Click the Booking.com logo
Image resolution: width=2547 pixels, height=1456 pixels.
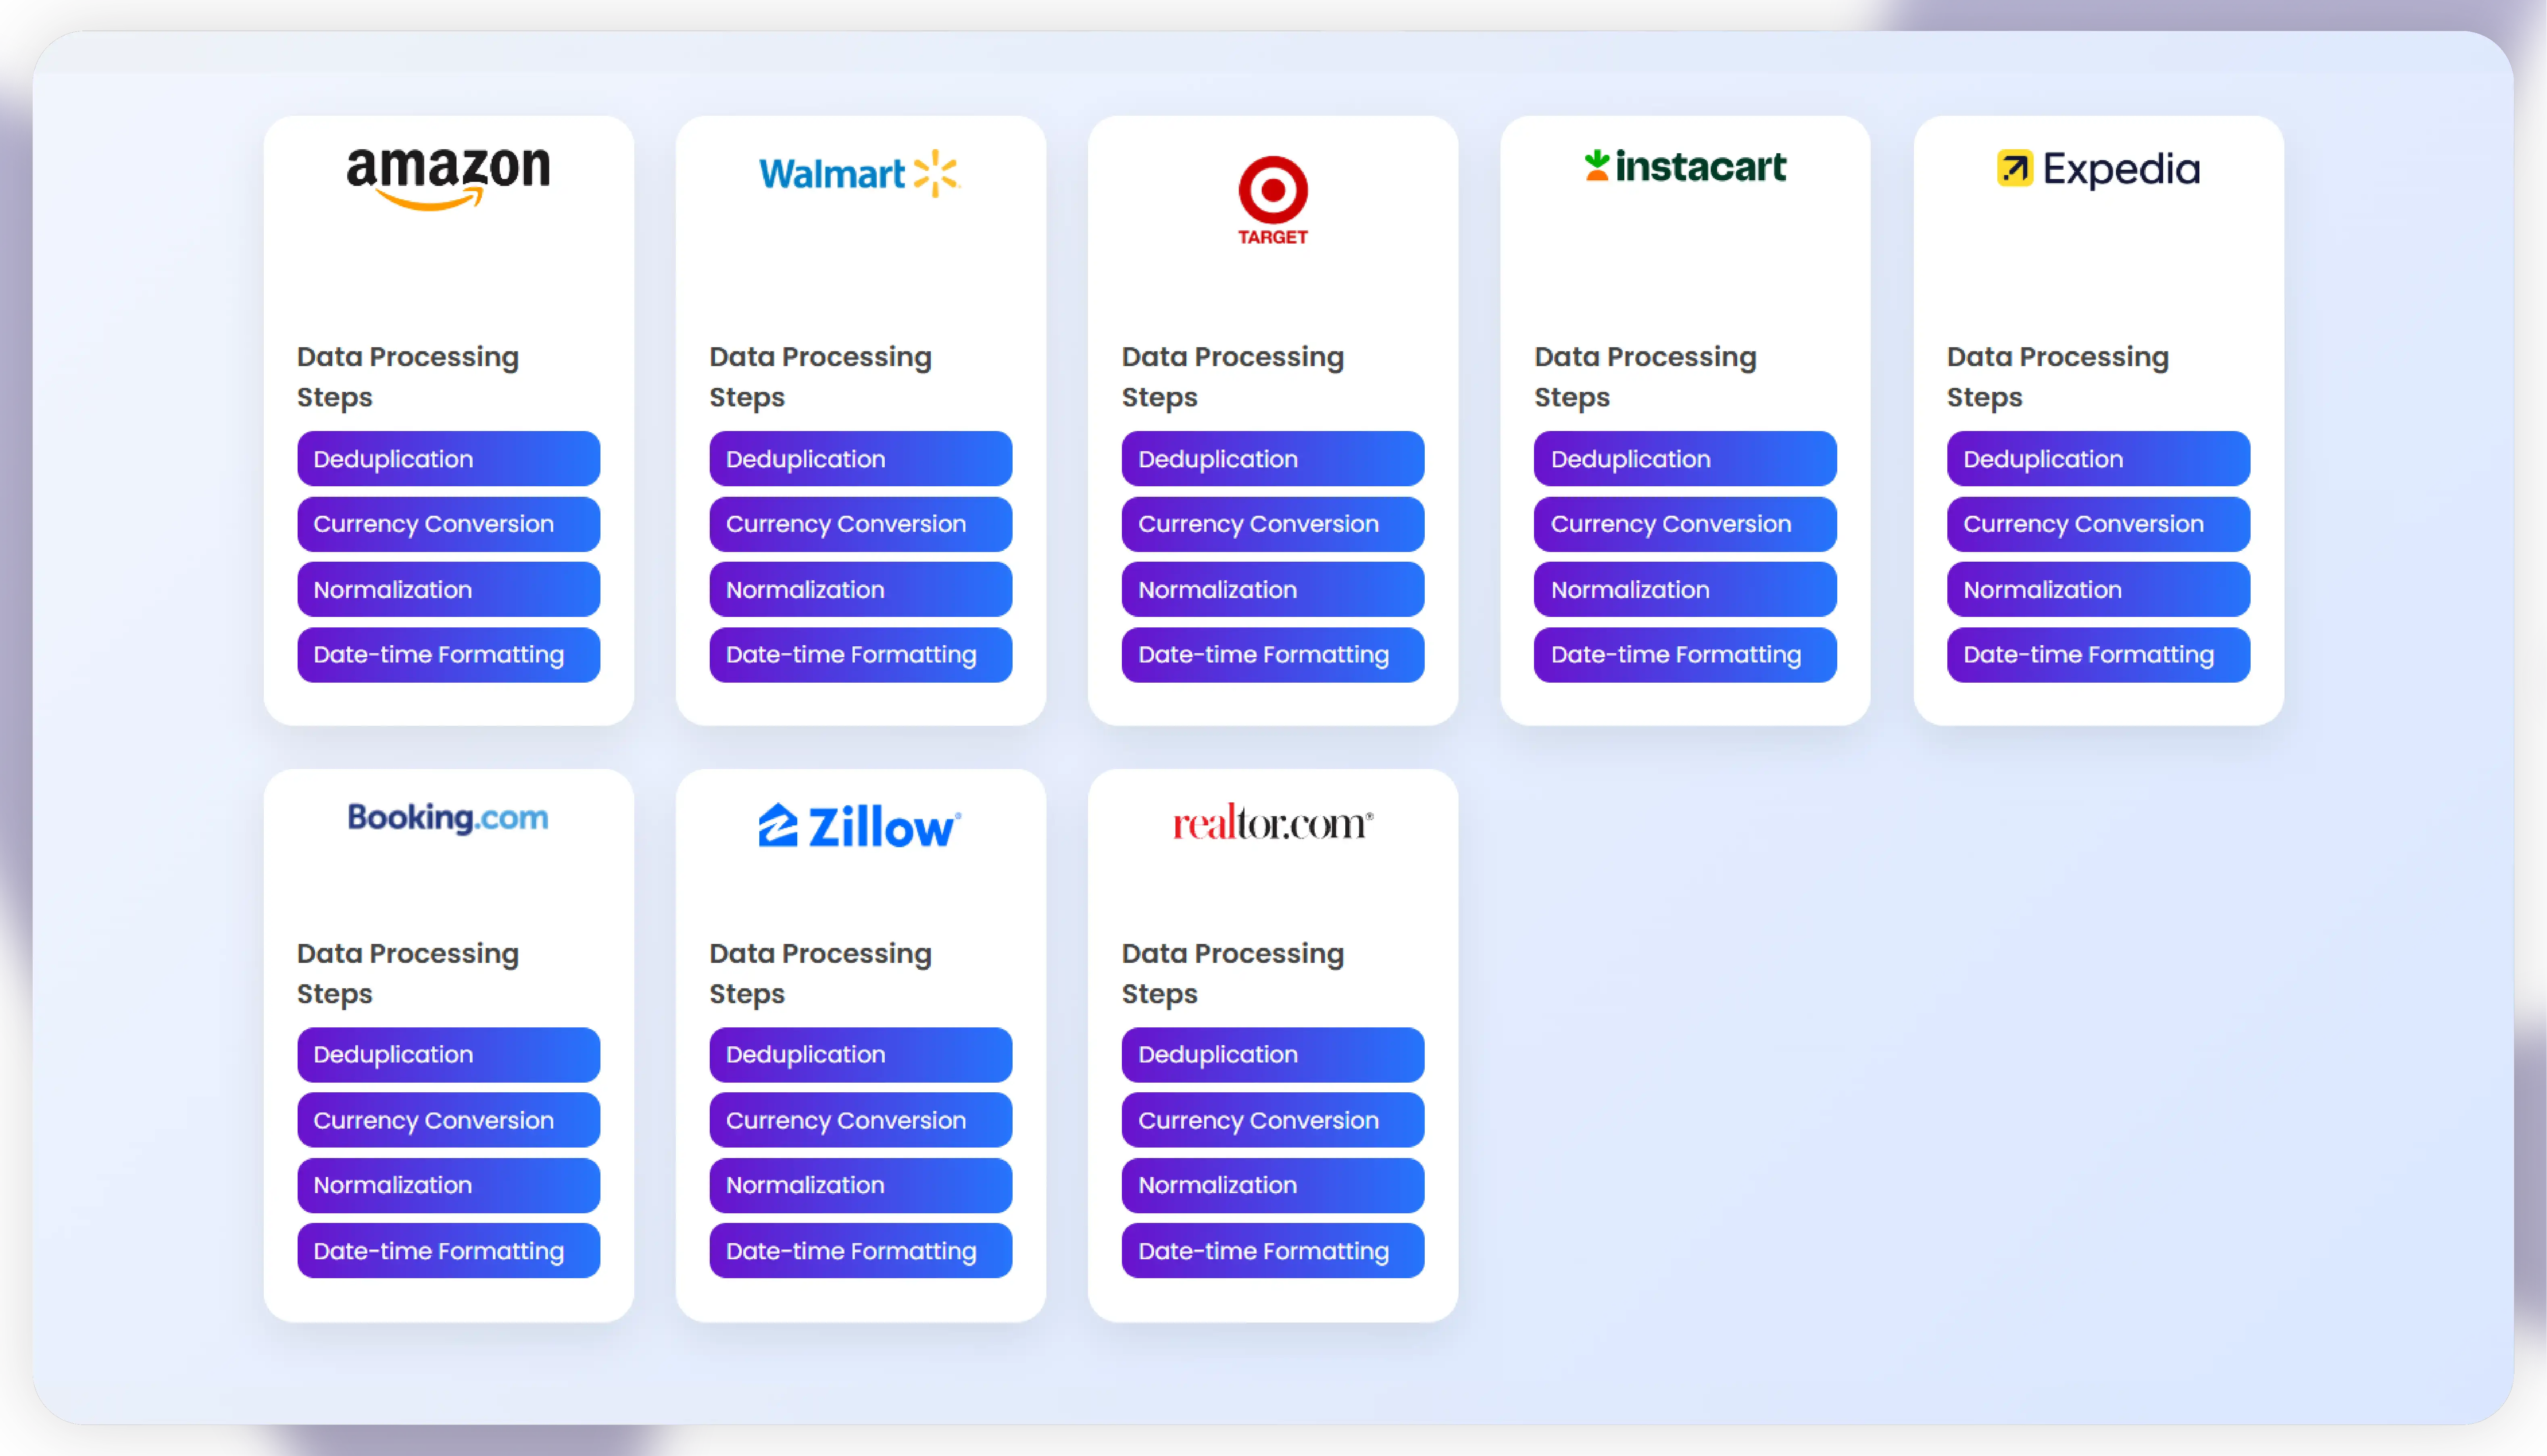point(448,818)
